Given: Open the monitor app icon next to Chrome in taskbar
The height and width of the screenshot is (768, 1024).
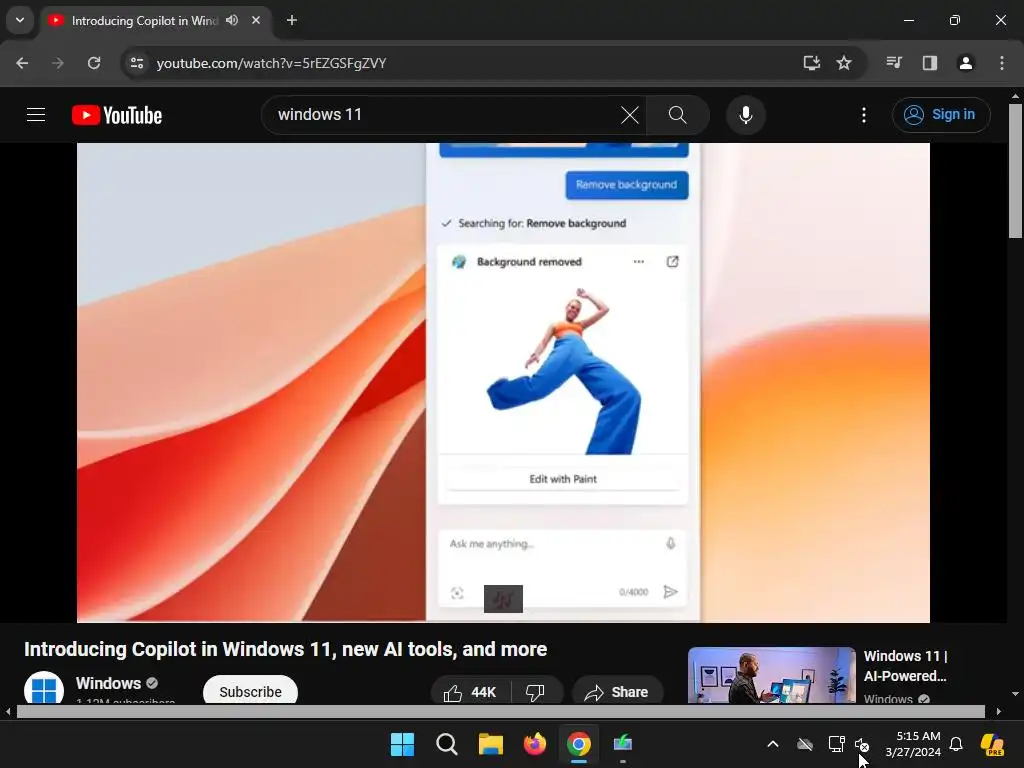Looking at the screenshot, I should 623,744.
